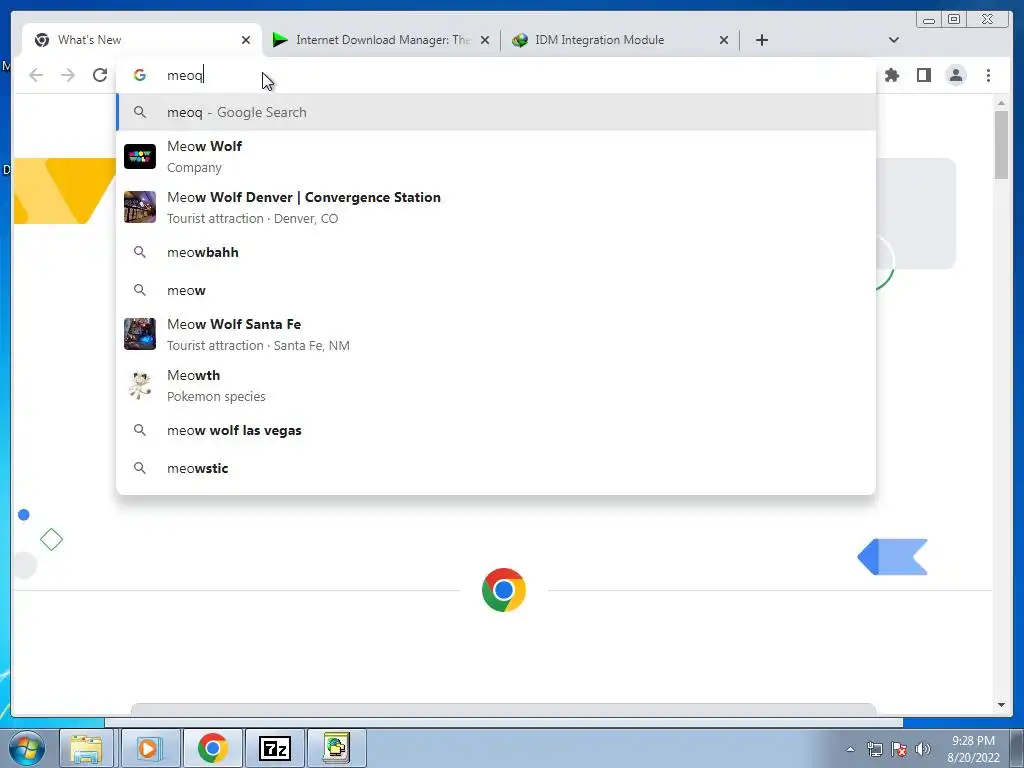Close the IDM Integration Module tab

tap(724, 40)
